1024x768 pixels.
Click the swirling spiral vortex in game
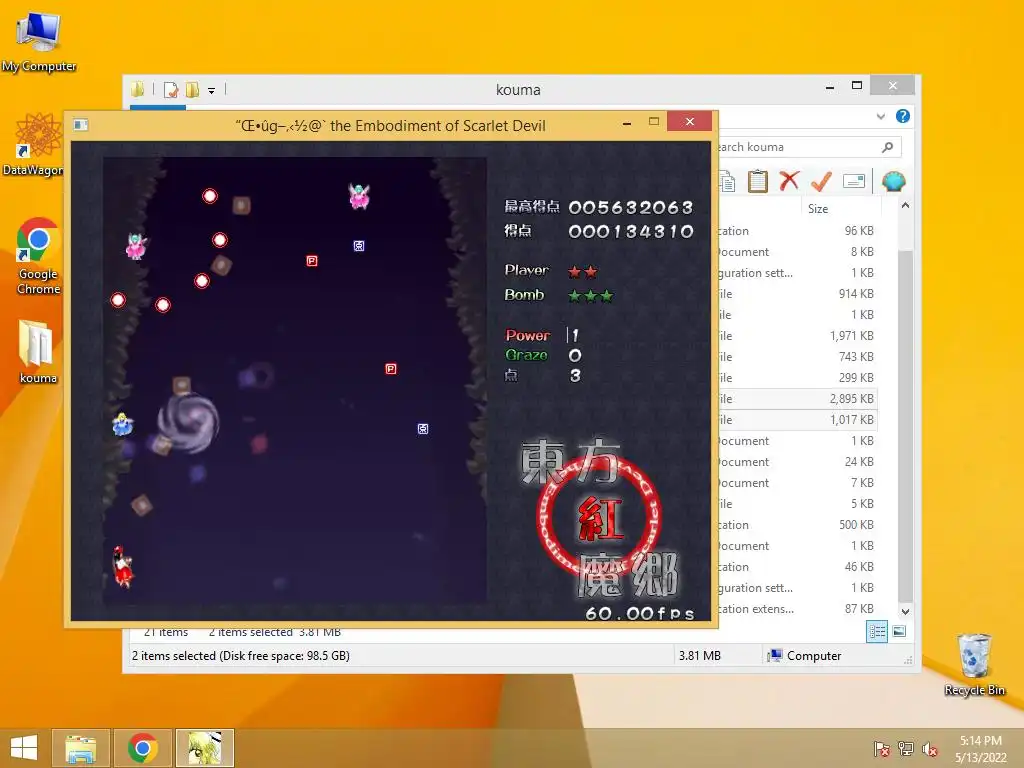(x=189, y=421)
